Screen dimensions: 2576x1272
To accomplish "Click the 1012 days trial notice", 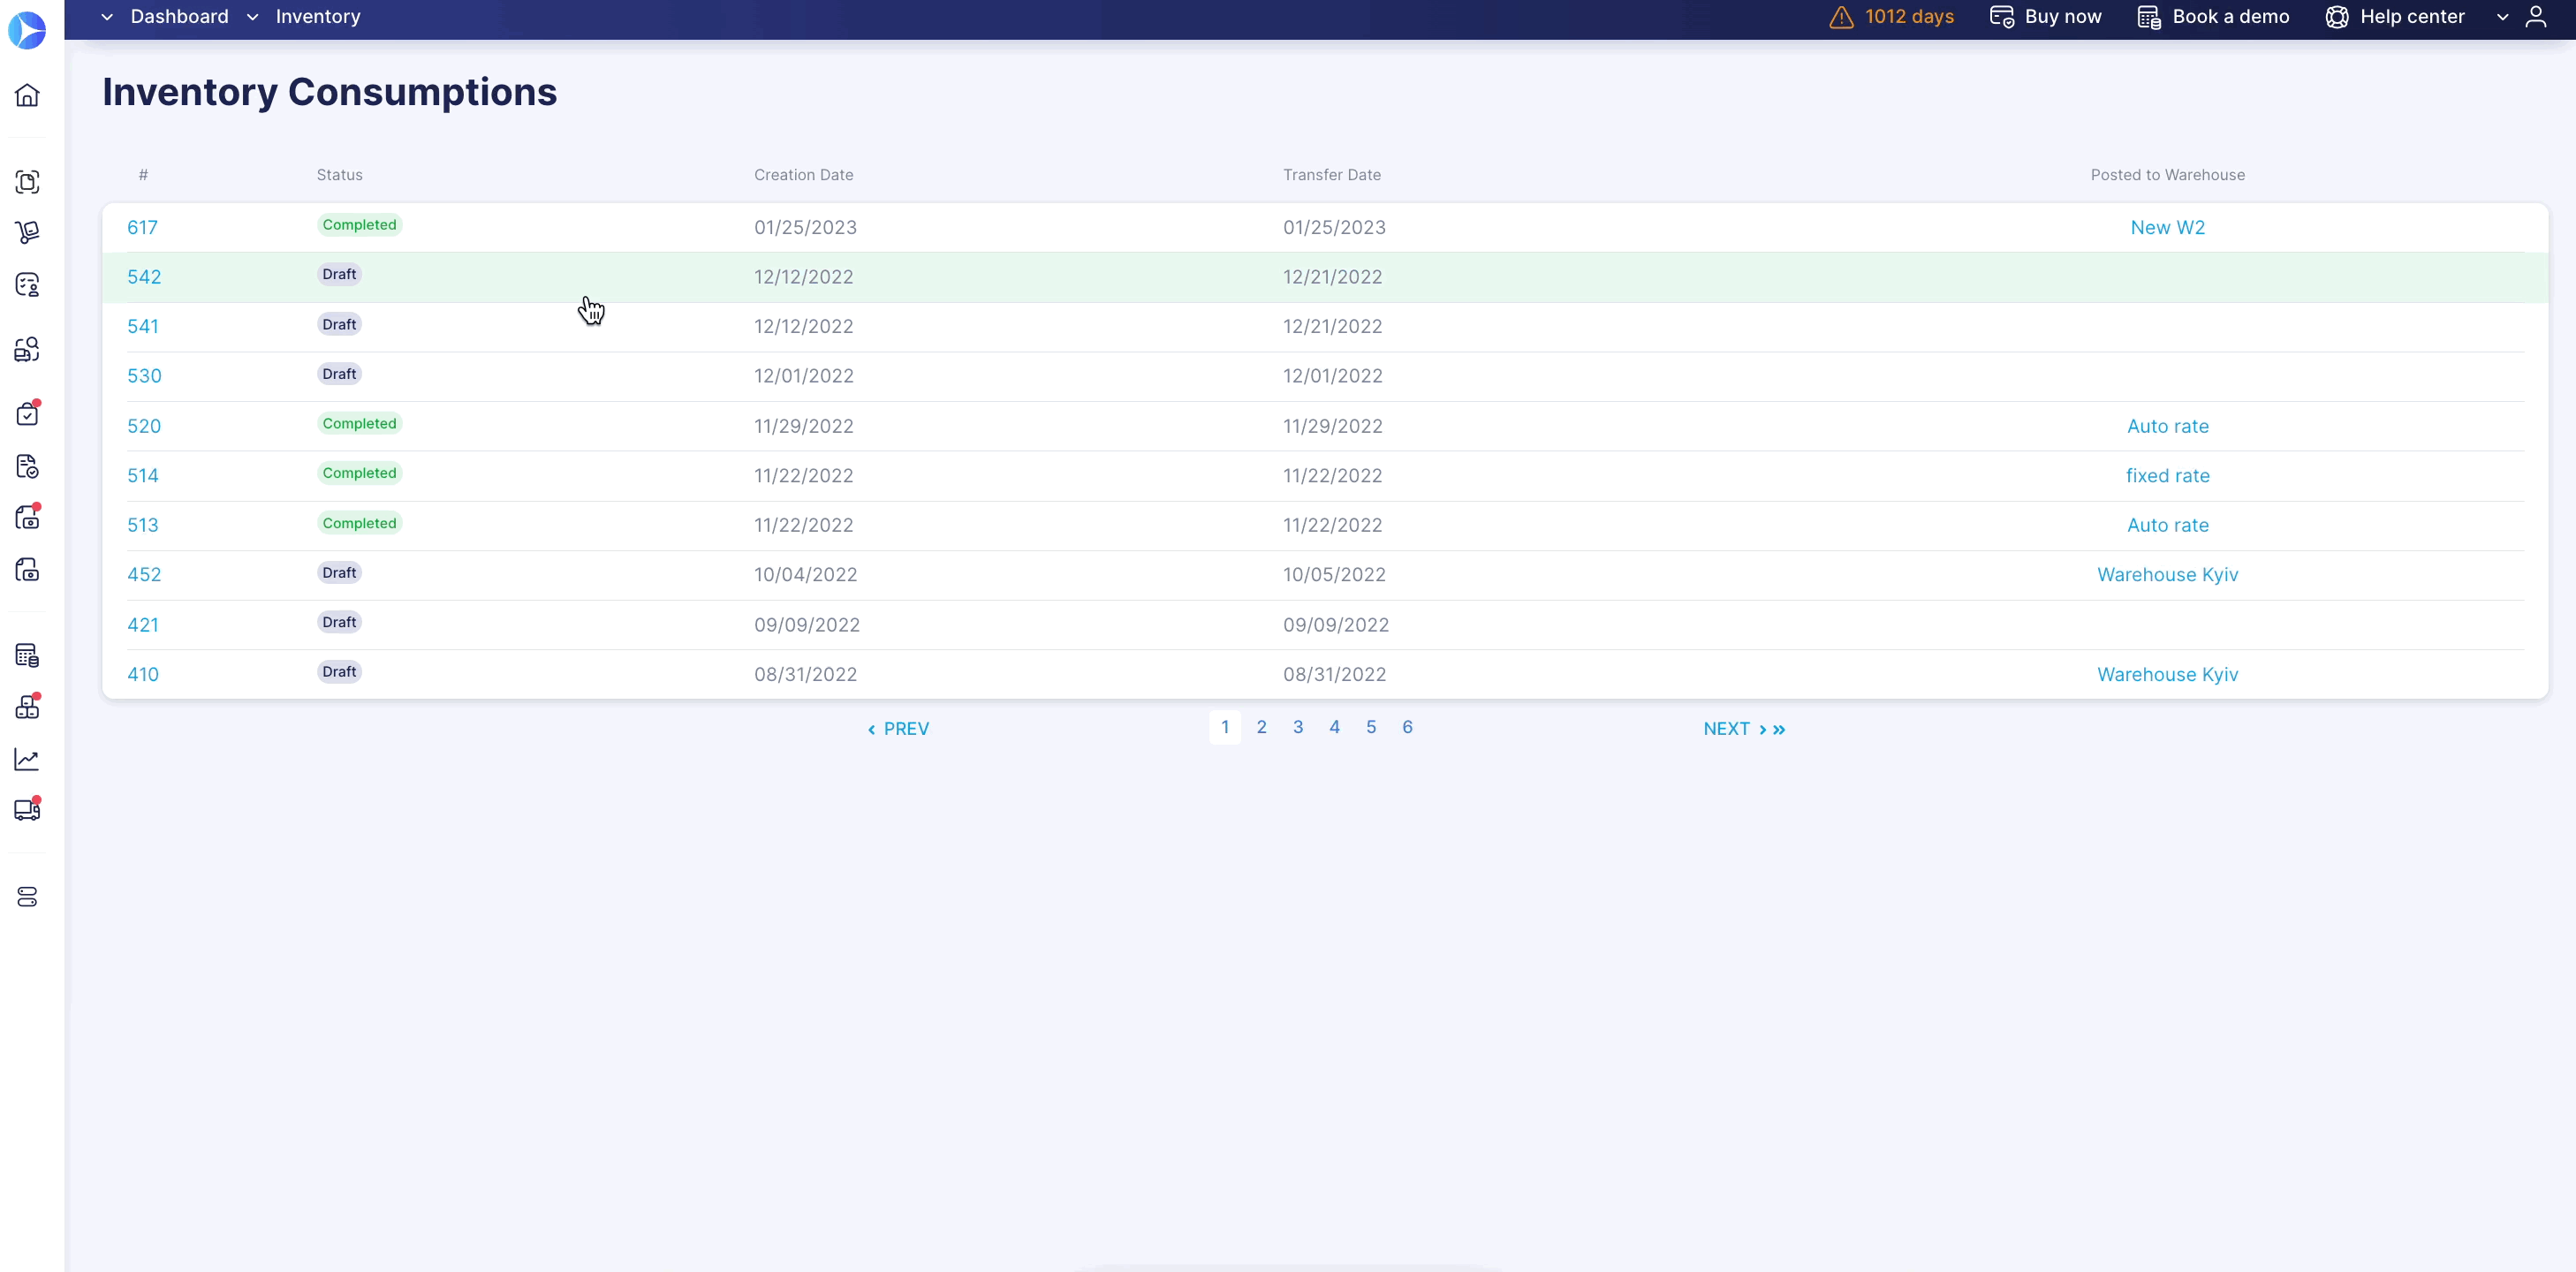I will tap(1909, 17).
